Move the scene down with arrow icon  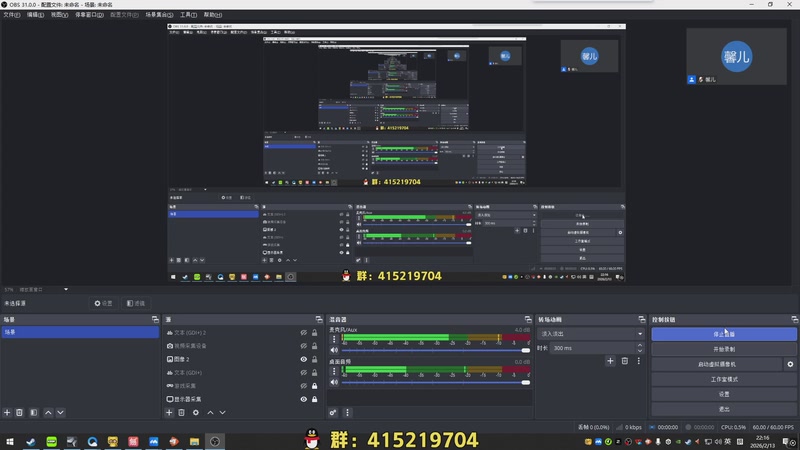pos(60,412)
